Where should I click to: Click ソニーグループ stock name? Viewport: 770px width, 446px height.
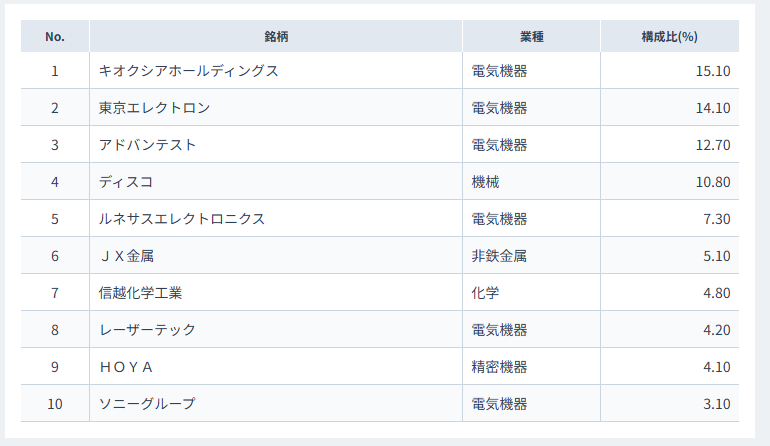coord(147,404)
